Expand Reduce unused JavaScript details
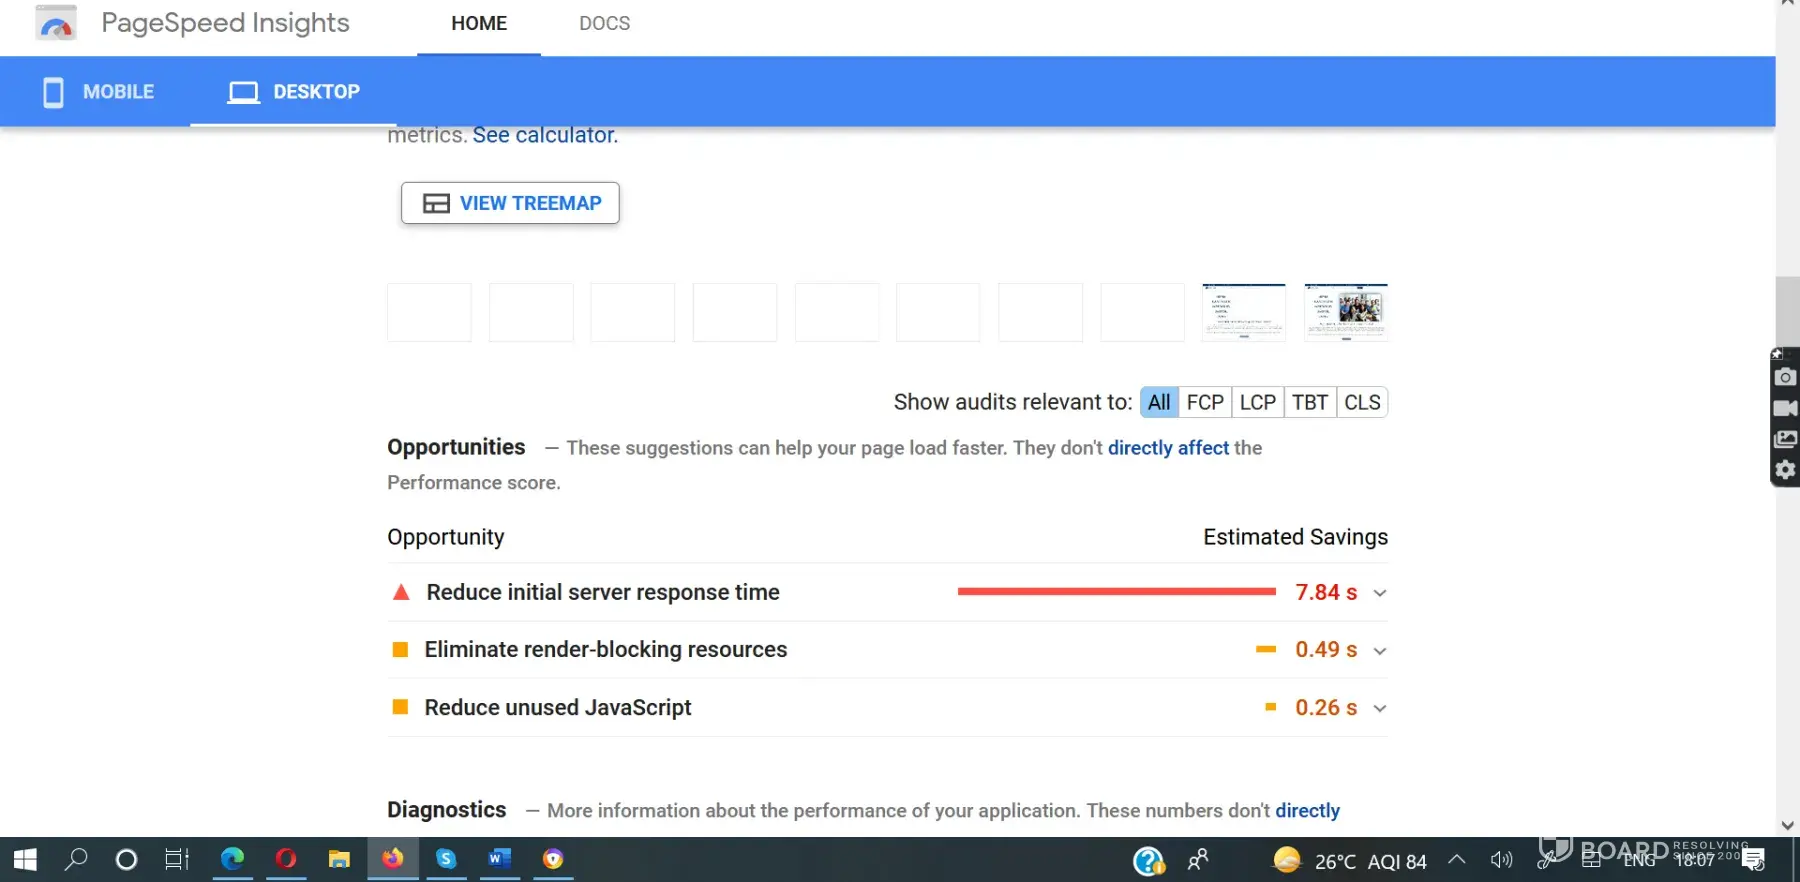The height and width of the screenshot is (882, 1800). [1380, 708]
